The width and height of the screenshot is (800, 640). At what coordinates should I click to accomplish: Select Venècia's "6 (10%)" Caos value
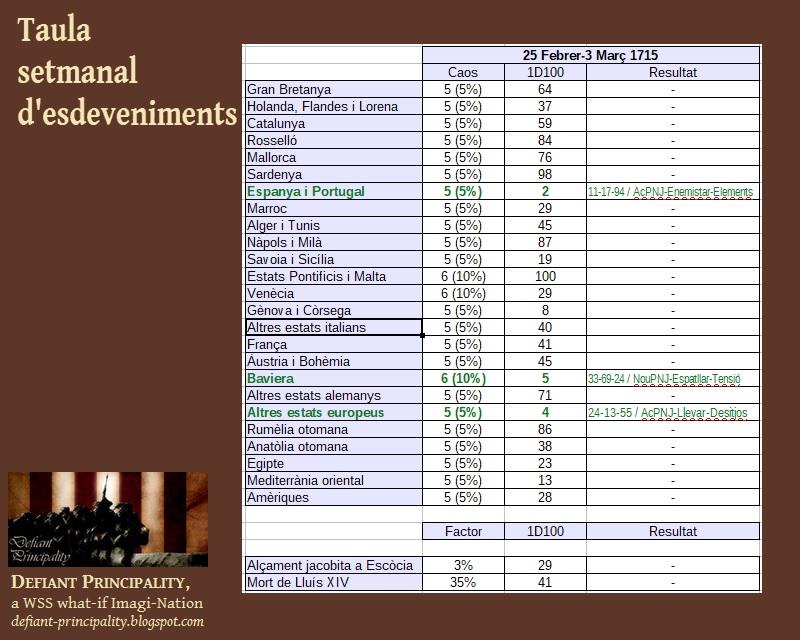(463, 293)
